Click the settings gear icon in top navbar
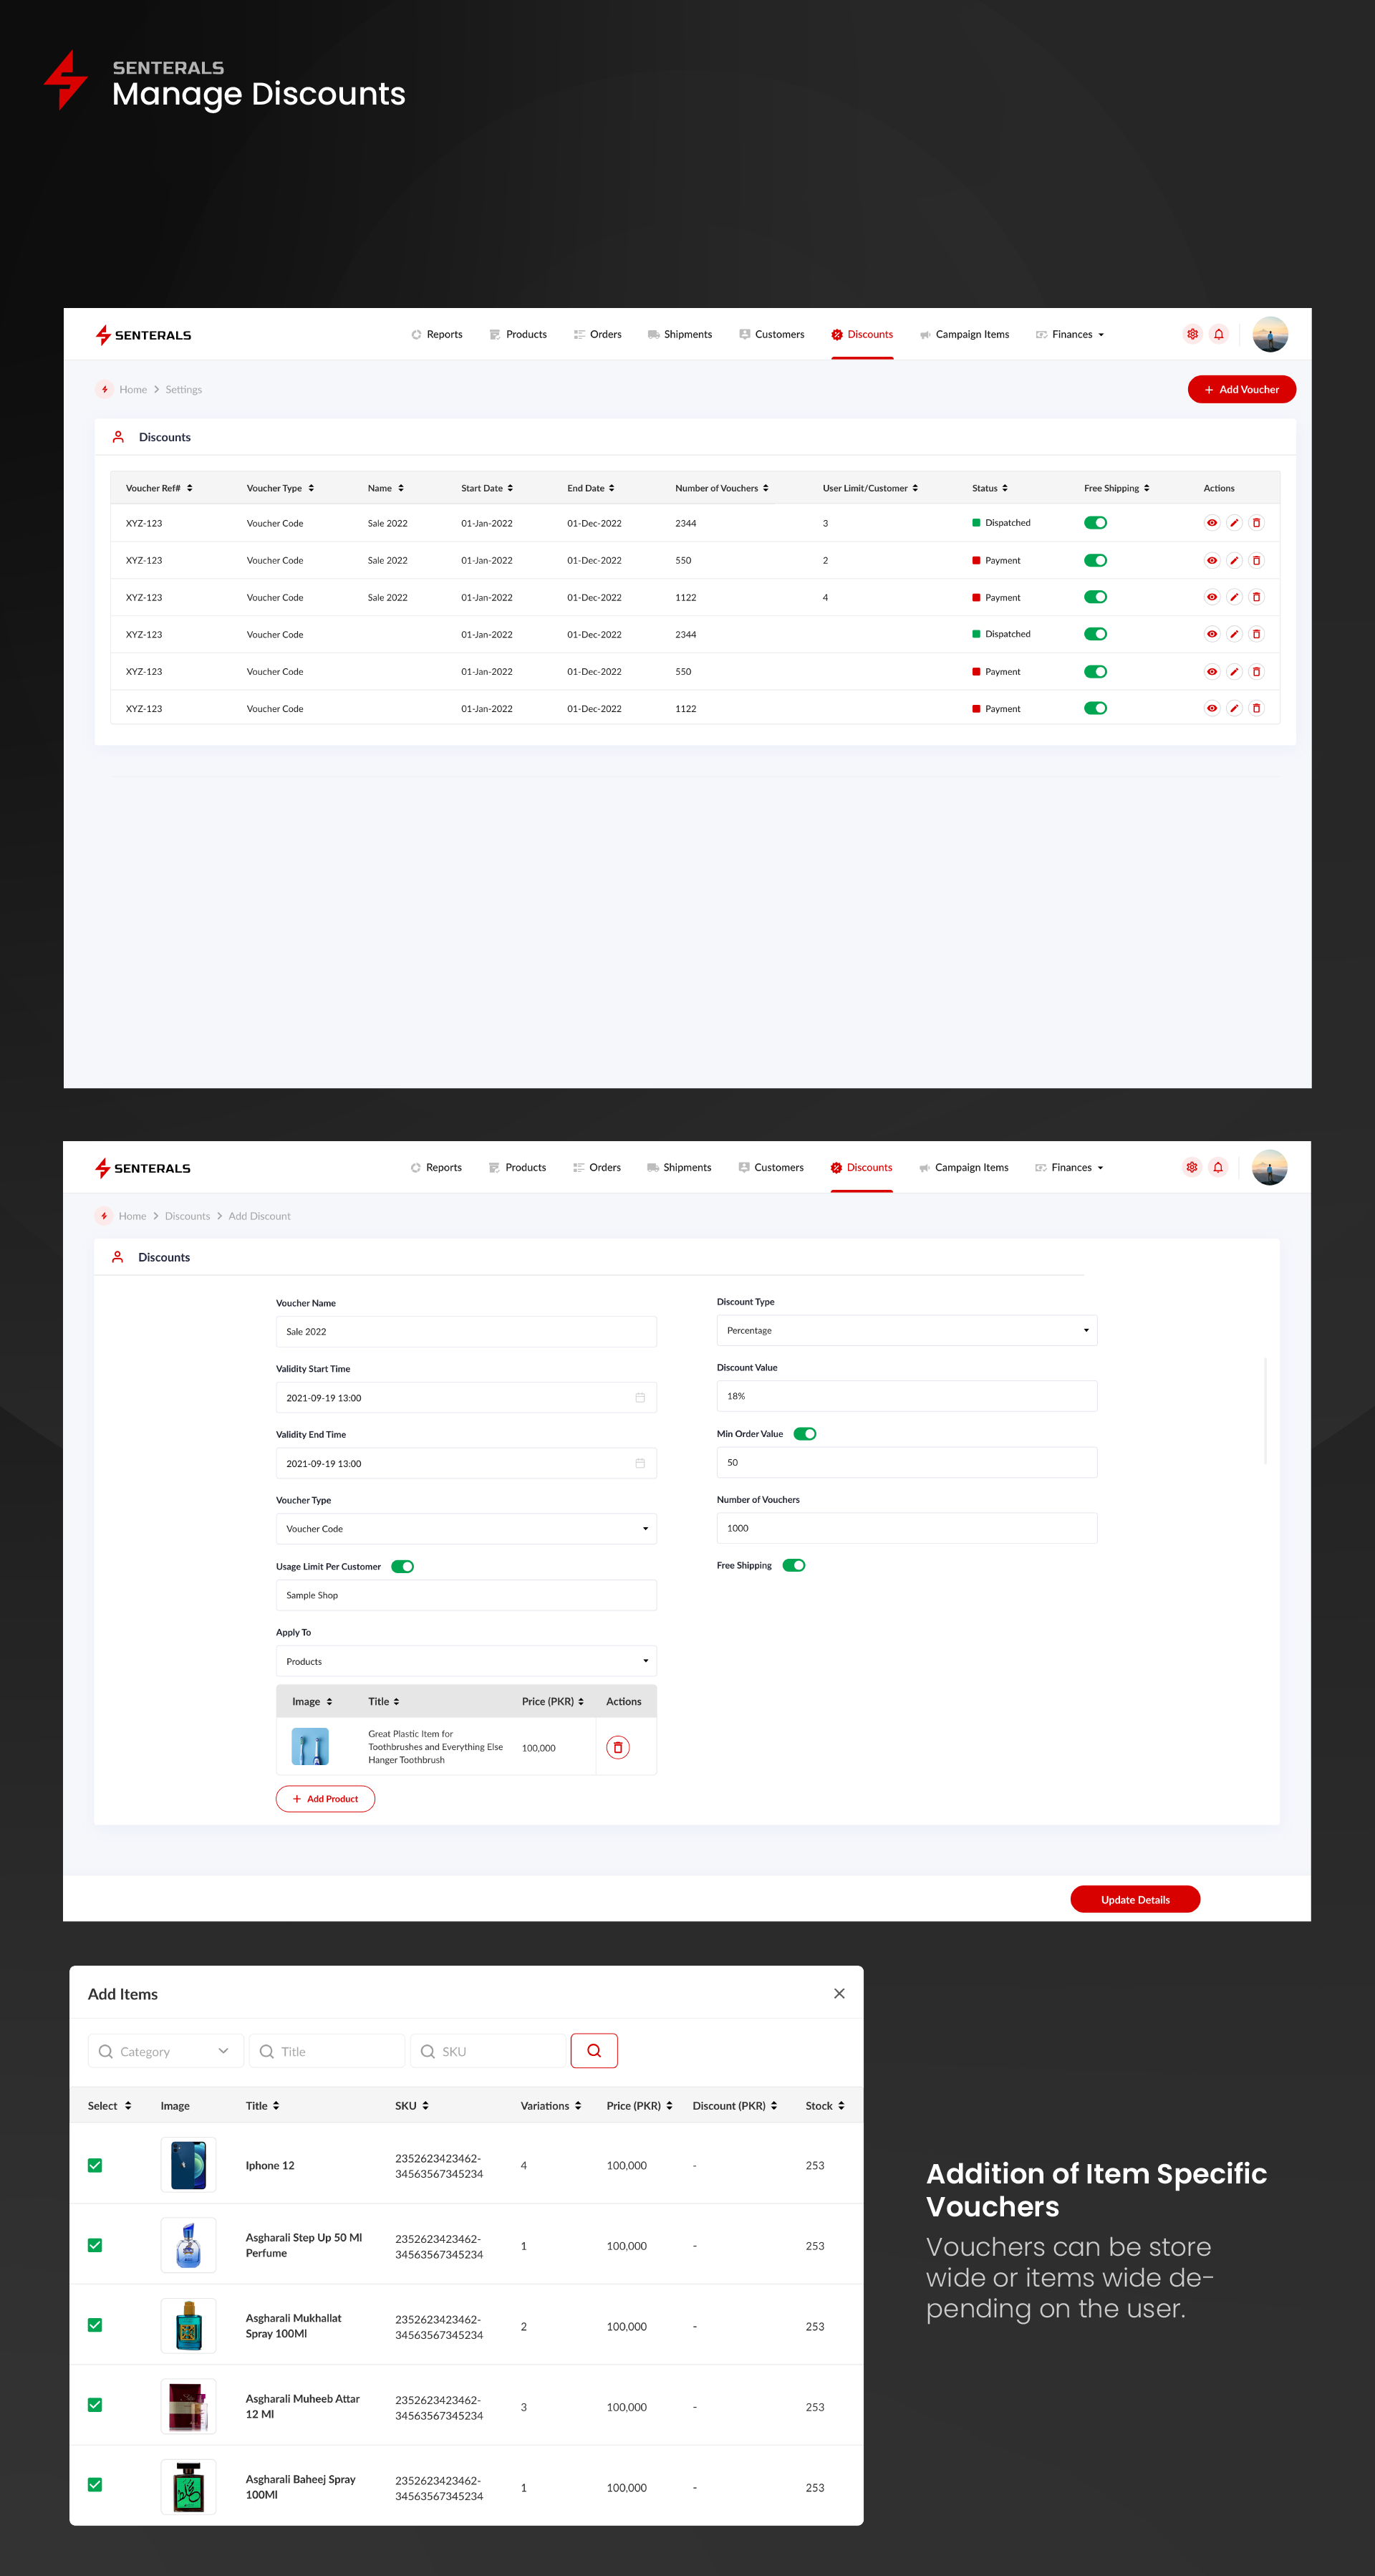 coord(1192,334)
